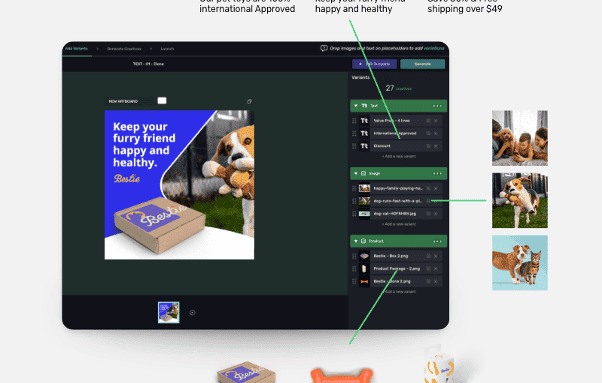Collapse the Product variants group
Image resolution: width=602 pixels, height=383 pixels.
tap(356, 241)
